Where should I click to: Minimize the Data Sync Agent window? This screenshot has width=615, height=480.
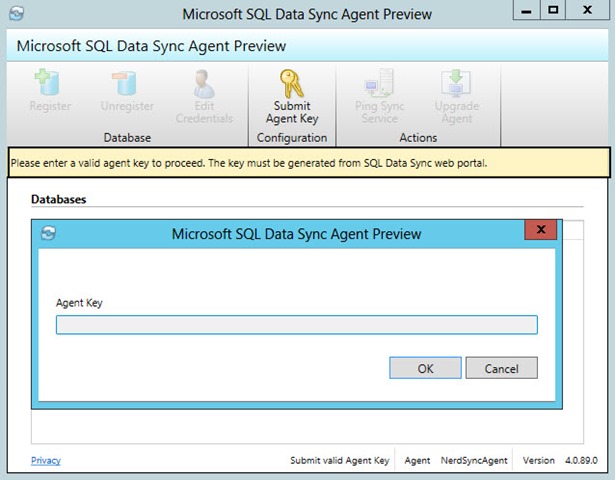click(526, 10)
